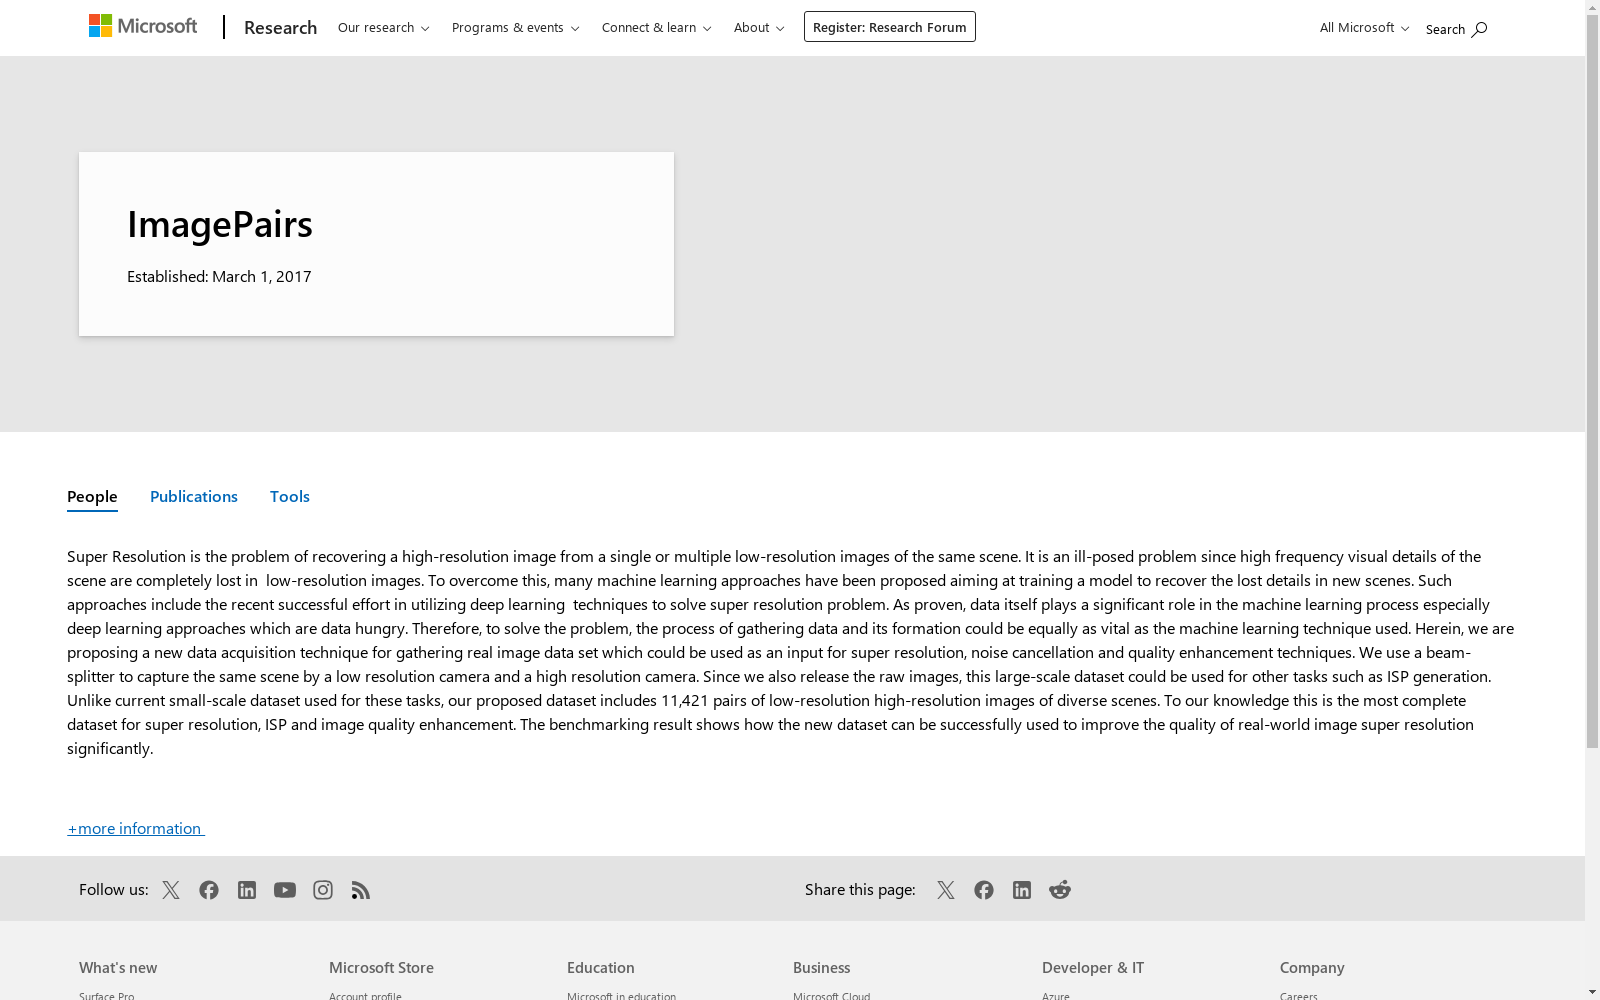Click the Microsoft Store footer heading

[x=381, y=967]
